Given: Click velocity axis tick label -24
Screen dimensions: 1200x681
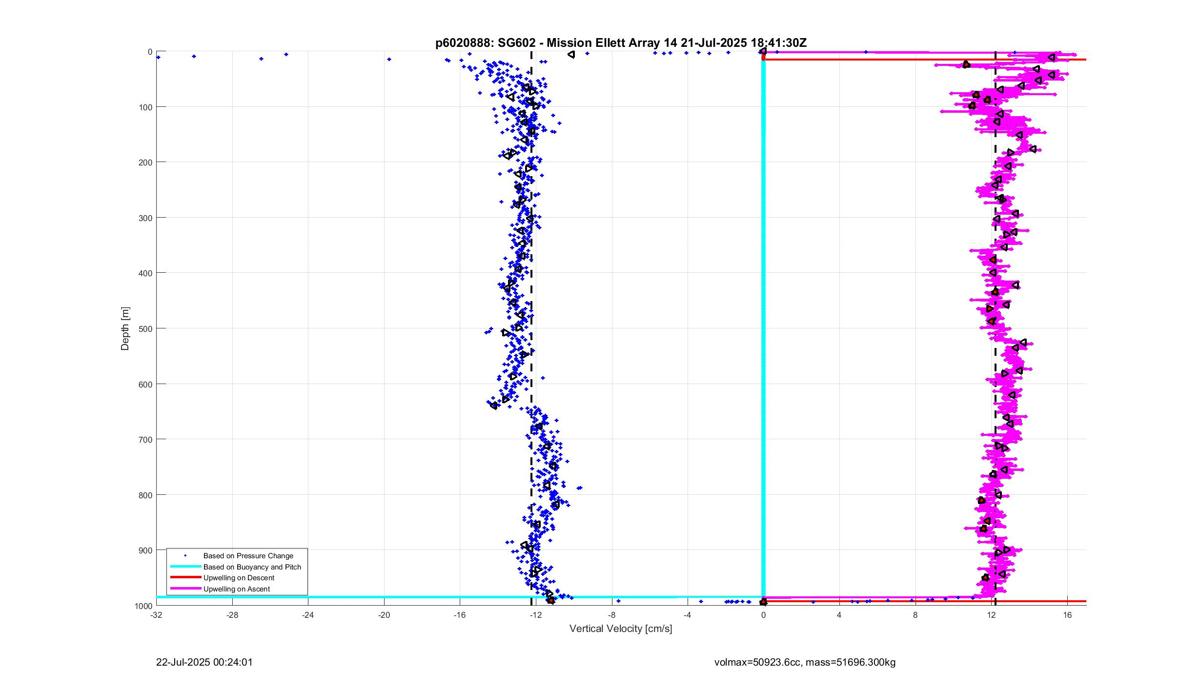Looking at the screenshot, I should point(308,616).
